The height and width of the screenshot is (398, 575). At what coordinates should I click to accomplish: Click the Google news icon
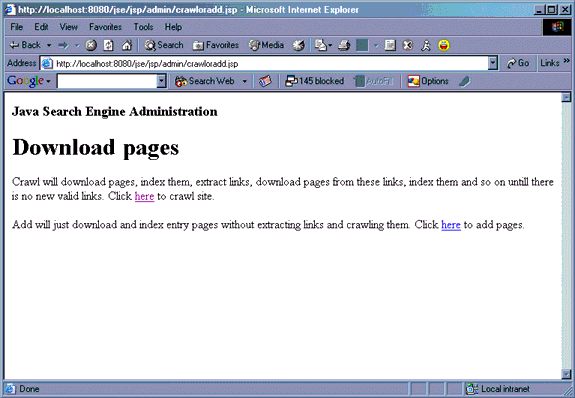coord(265,81)
